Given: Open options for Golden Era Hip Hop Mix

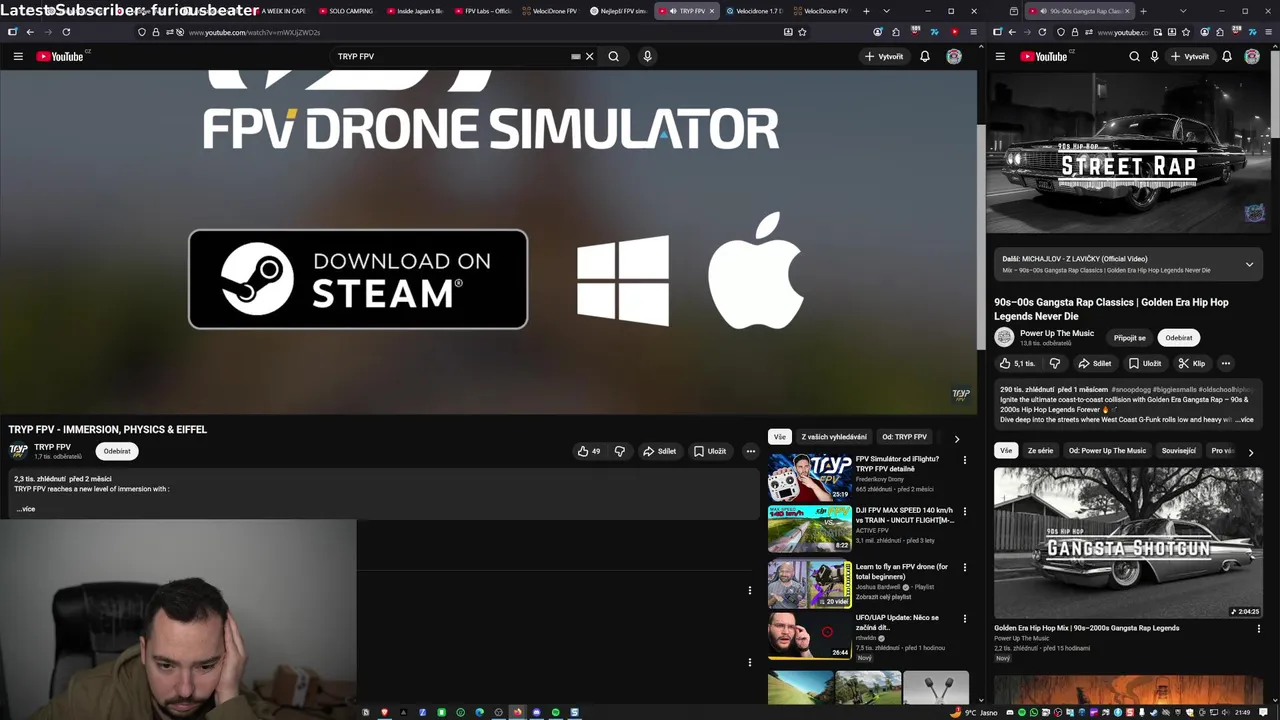Looking at the screenshot, I should coord(1259,629).
